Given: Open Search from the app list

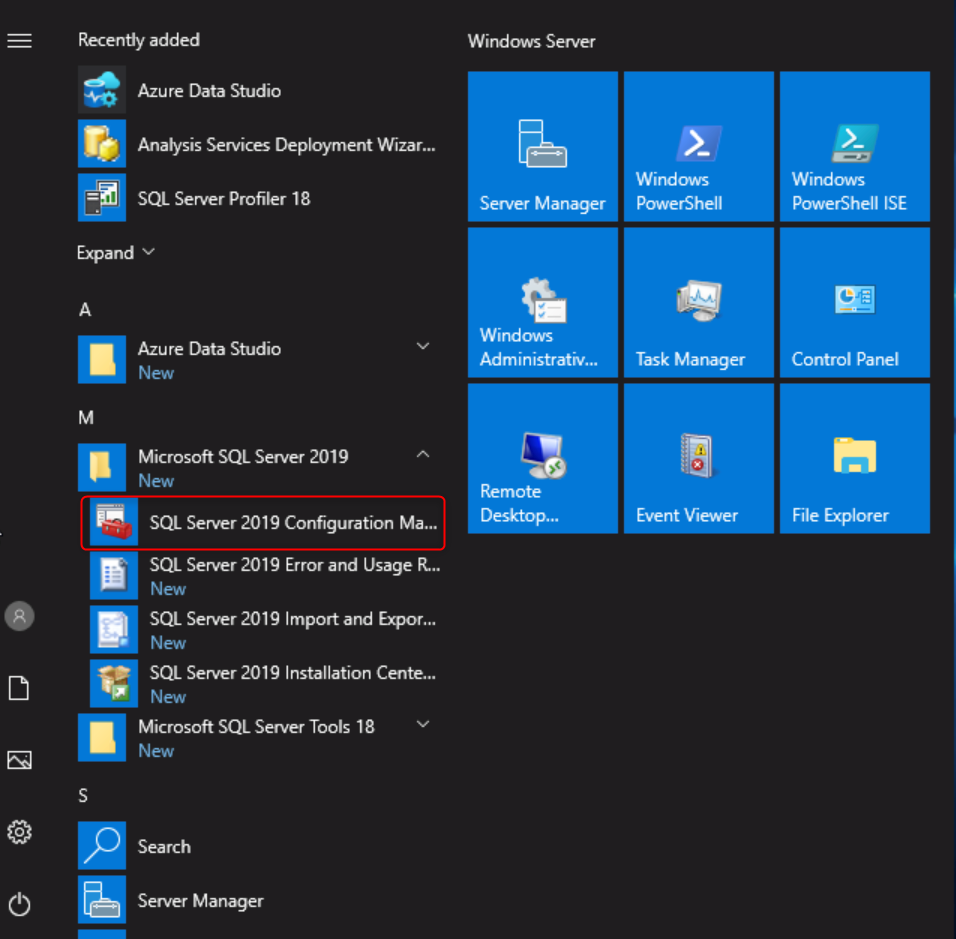Looking at the screenshot, I should [259, 846].
